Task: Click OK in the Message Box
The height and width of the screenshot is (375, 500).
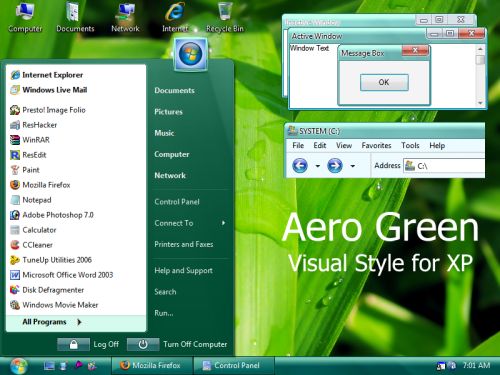Action: [384, 82]
